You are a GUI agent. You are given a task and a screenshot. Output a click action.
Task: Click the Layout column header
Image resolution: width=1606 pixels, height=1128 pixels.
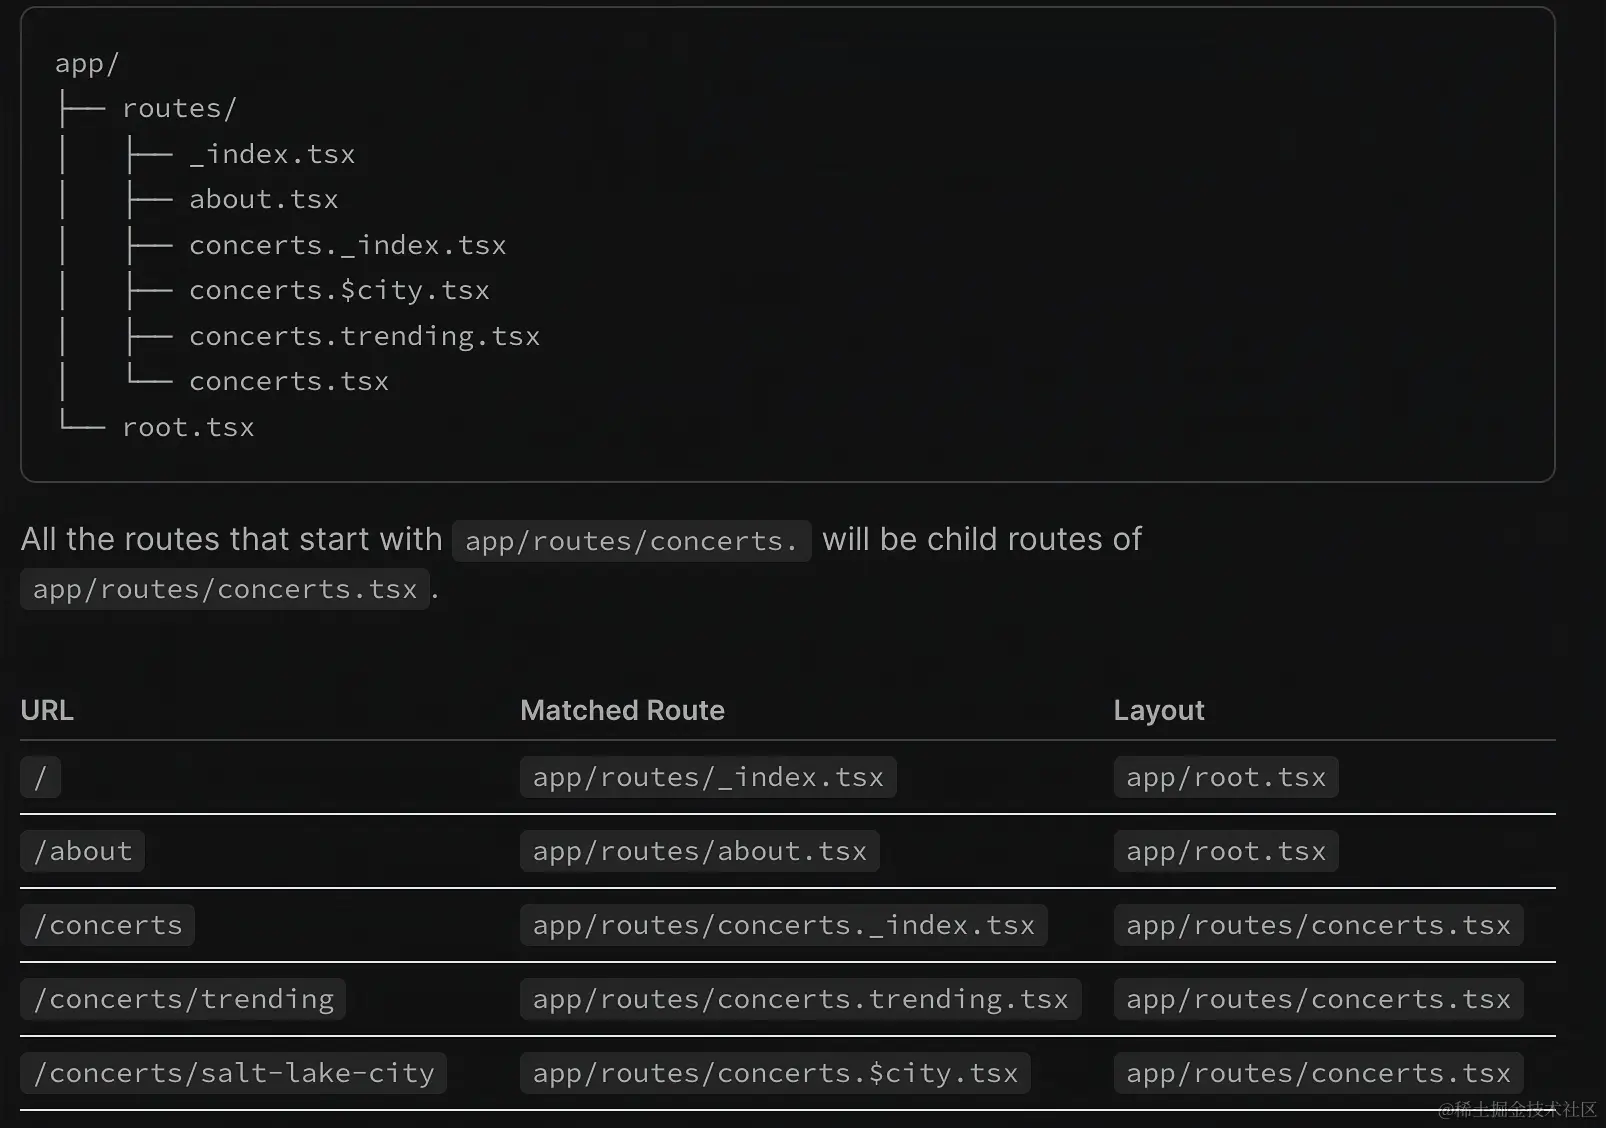pos(1158,710)
